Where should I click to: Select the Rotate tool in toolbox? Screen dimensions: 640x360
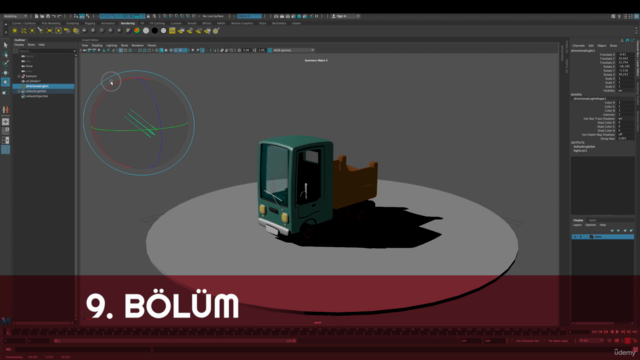click(x=5, y=82)
